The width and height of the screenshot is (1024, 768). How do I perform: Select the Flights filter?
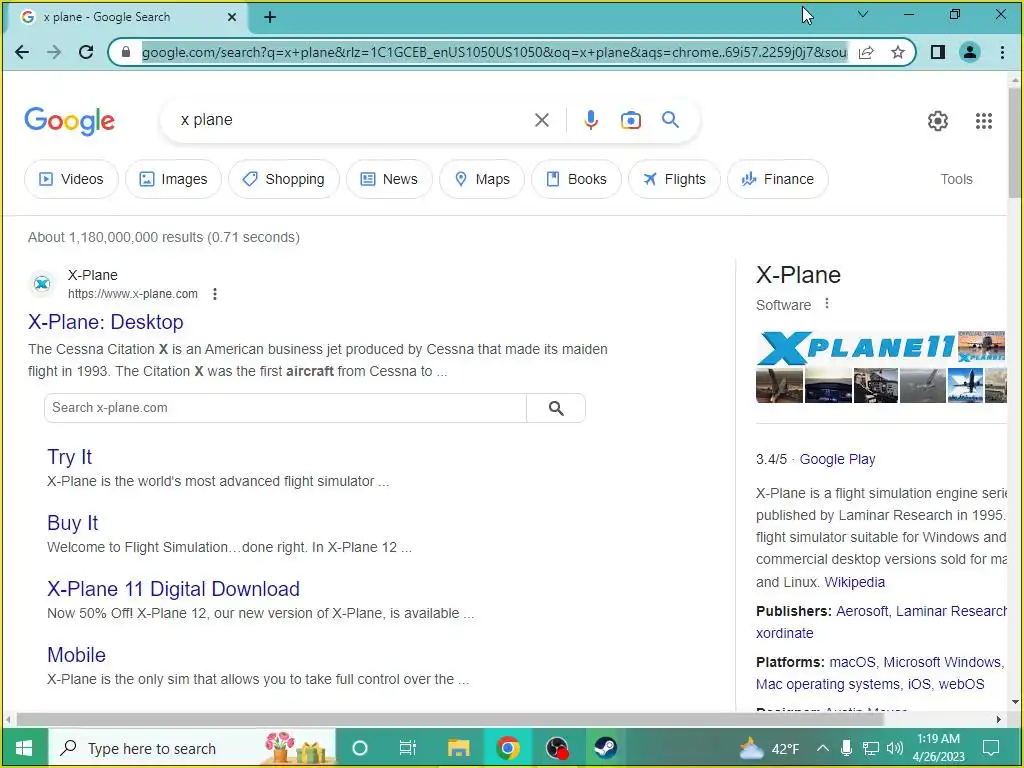coord(675,179)
